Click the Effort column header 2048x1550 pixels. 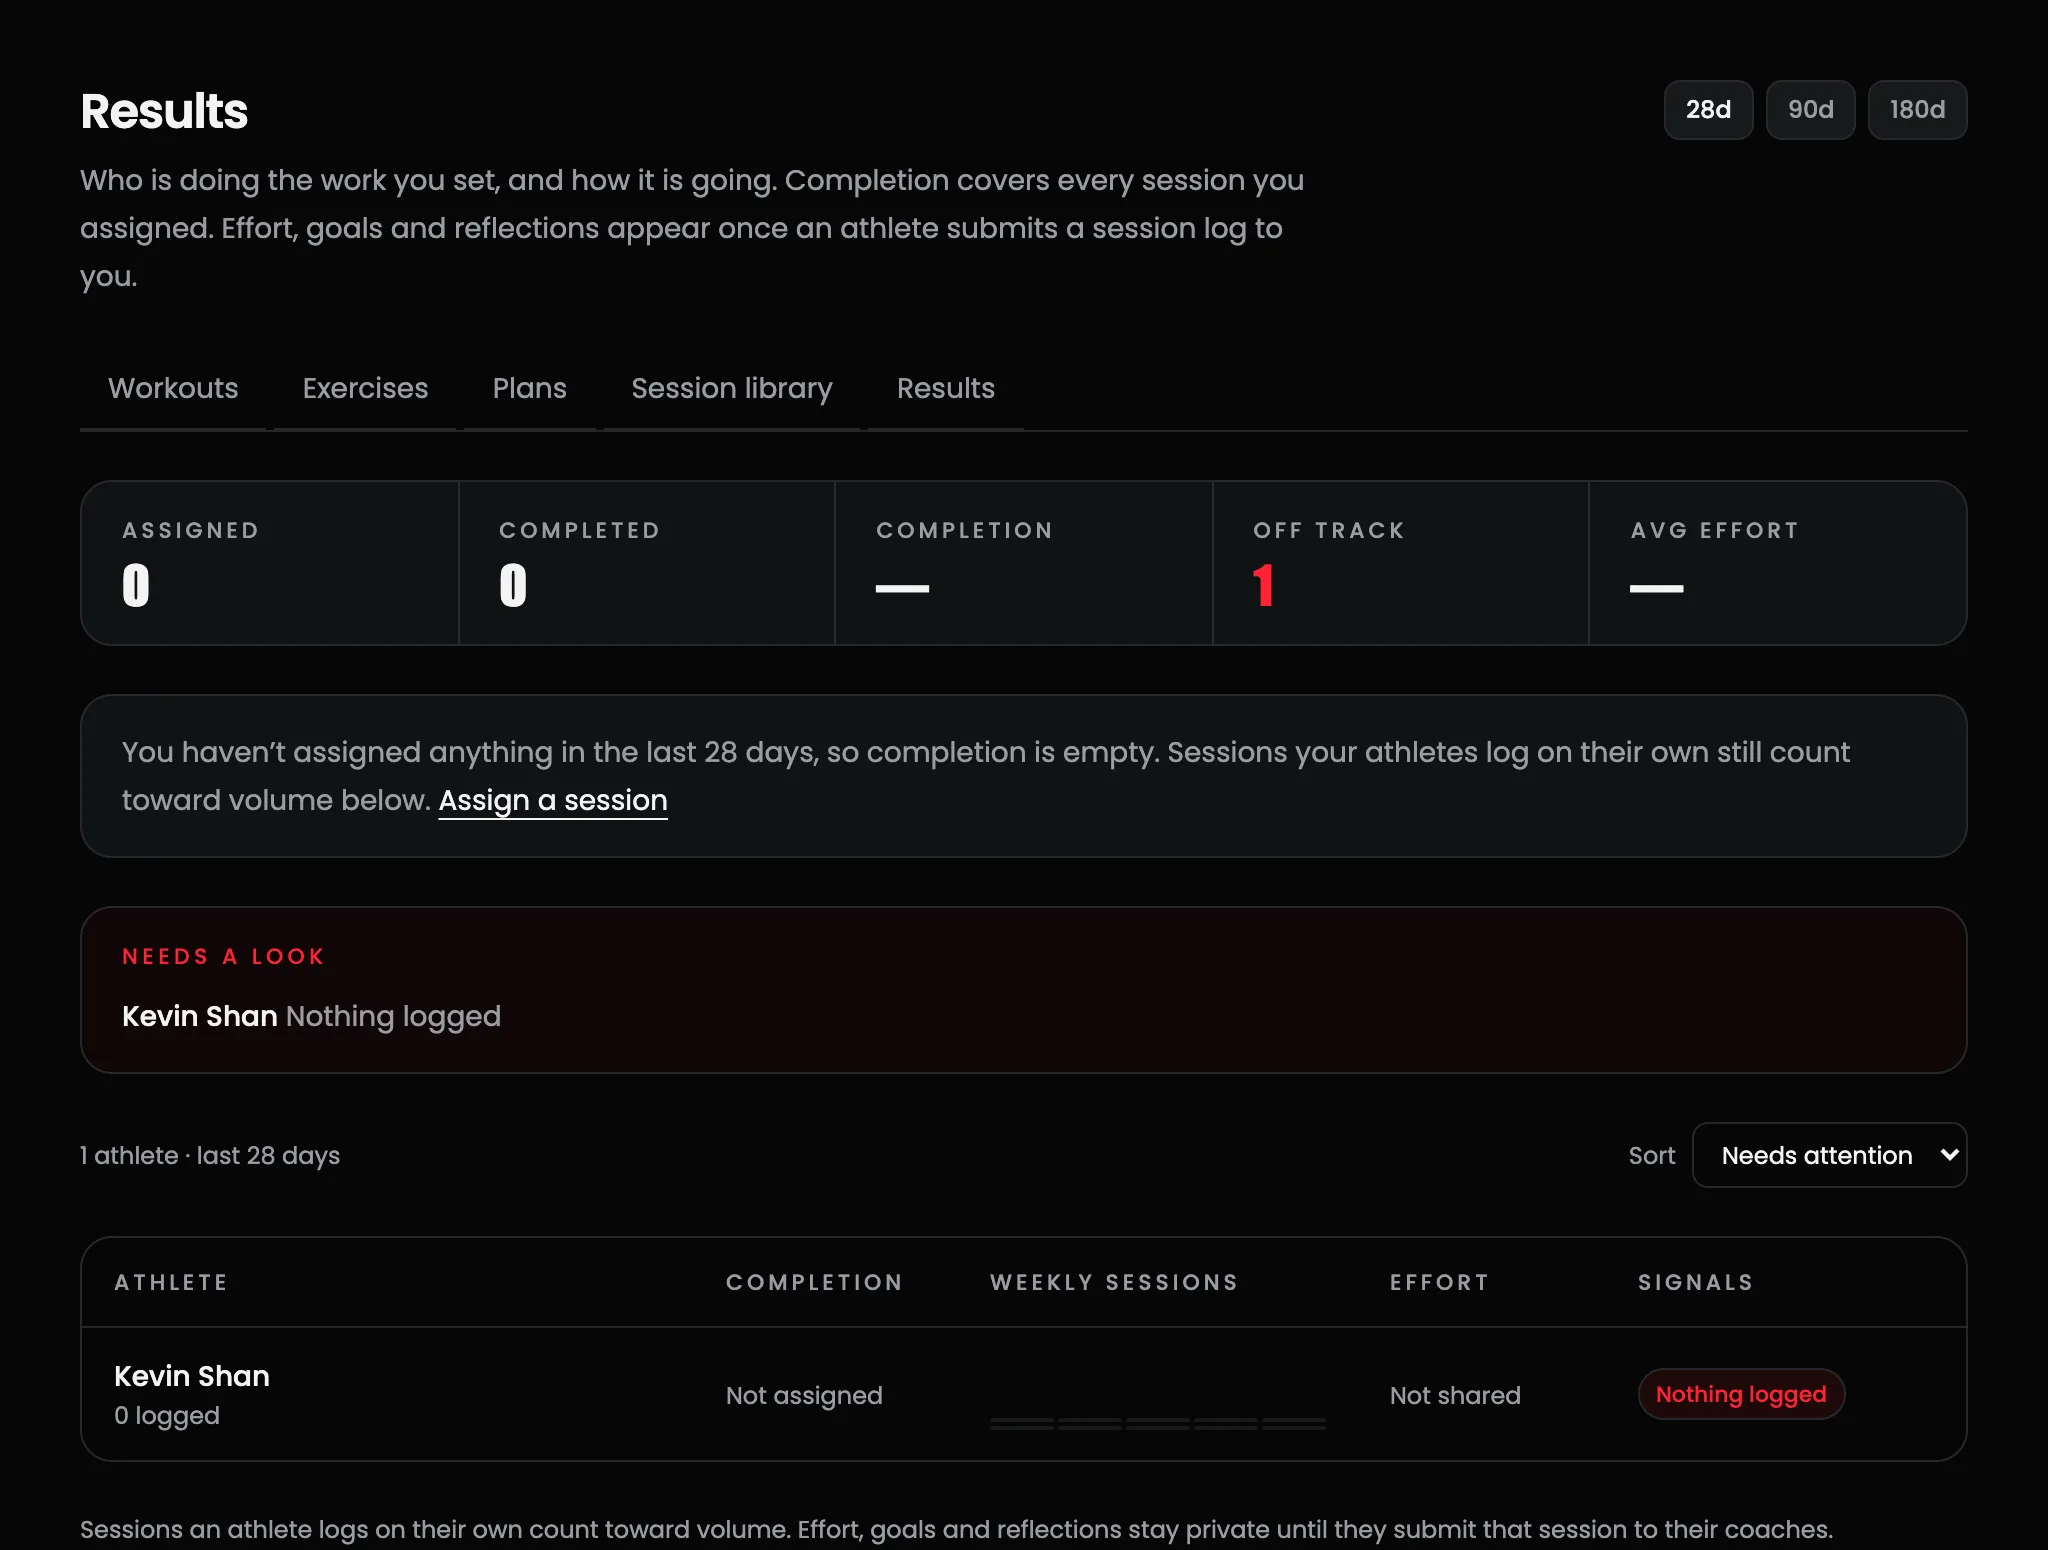(x=1439, y=1282)
